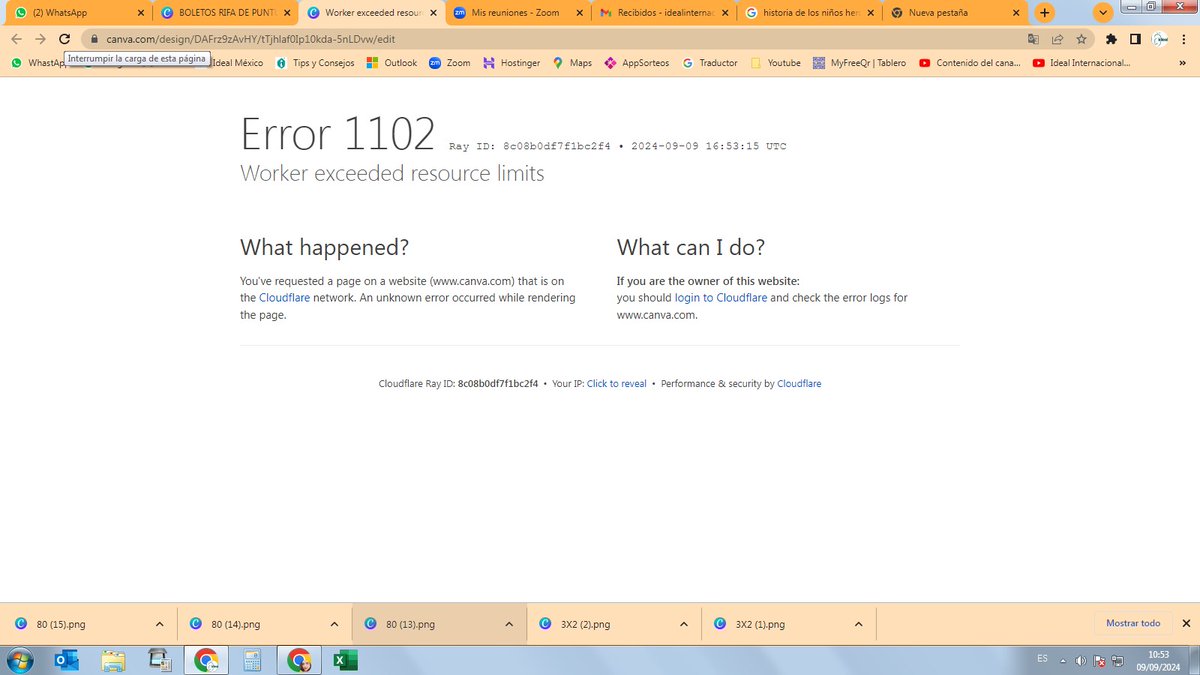Open the Calculator from the taskbar
This screenshot has width=1200, height=675.
point(252,660)
